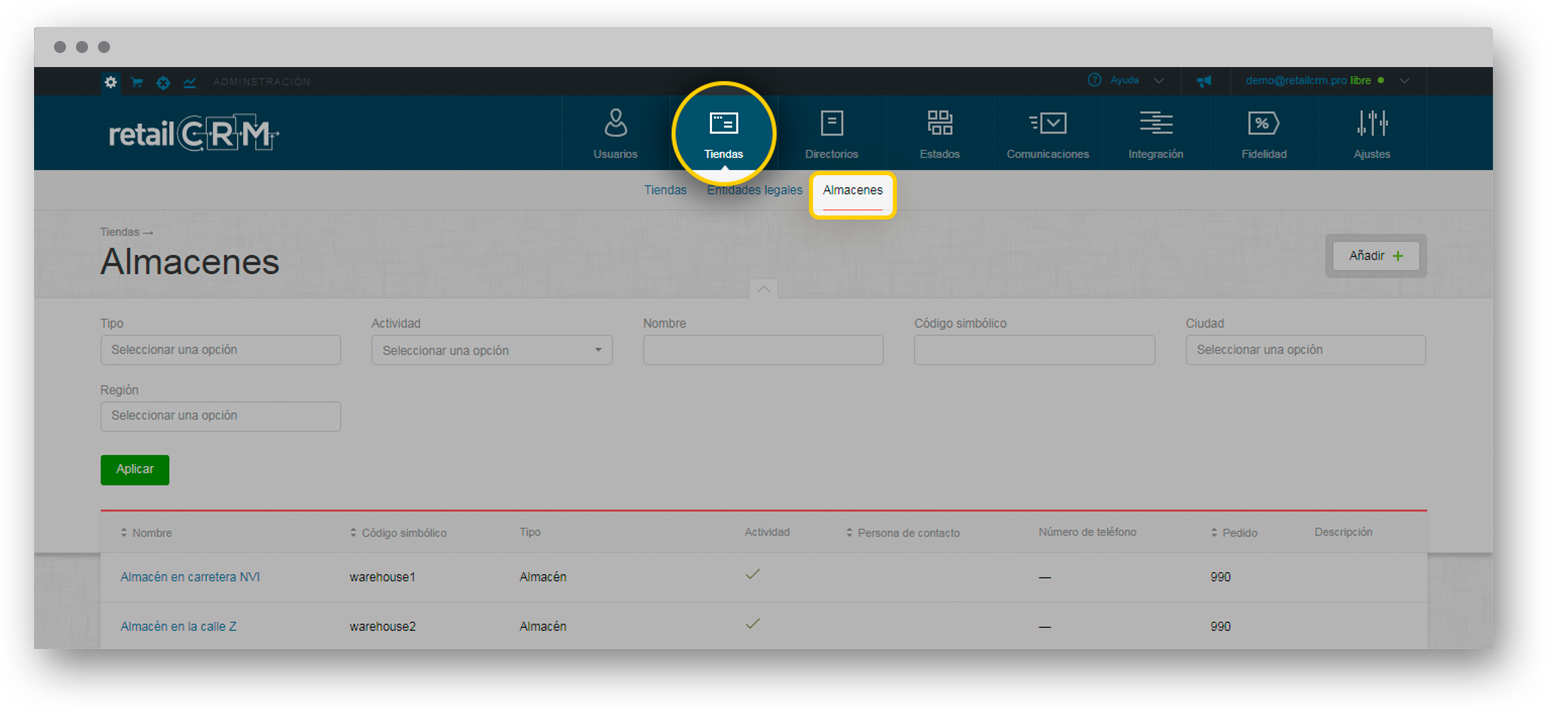Open the Tiendas section

coord(723,133)
